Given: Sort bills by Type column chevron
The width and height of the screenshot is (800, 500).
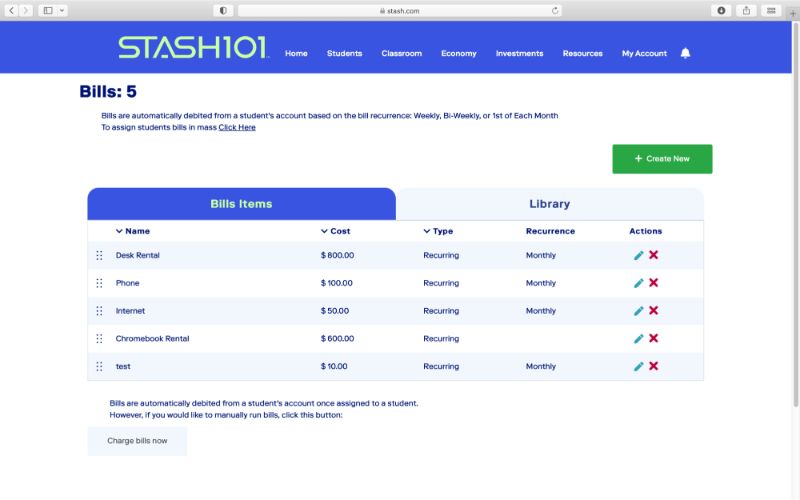Looking at the screenshot, I should [427, 231].
